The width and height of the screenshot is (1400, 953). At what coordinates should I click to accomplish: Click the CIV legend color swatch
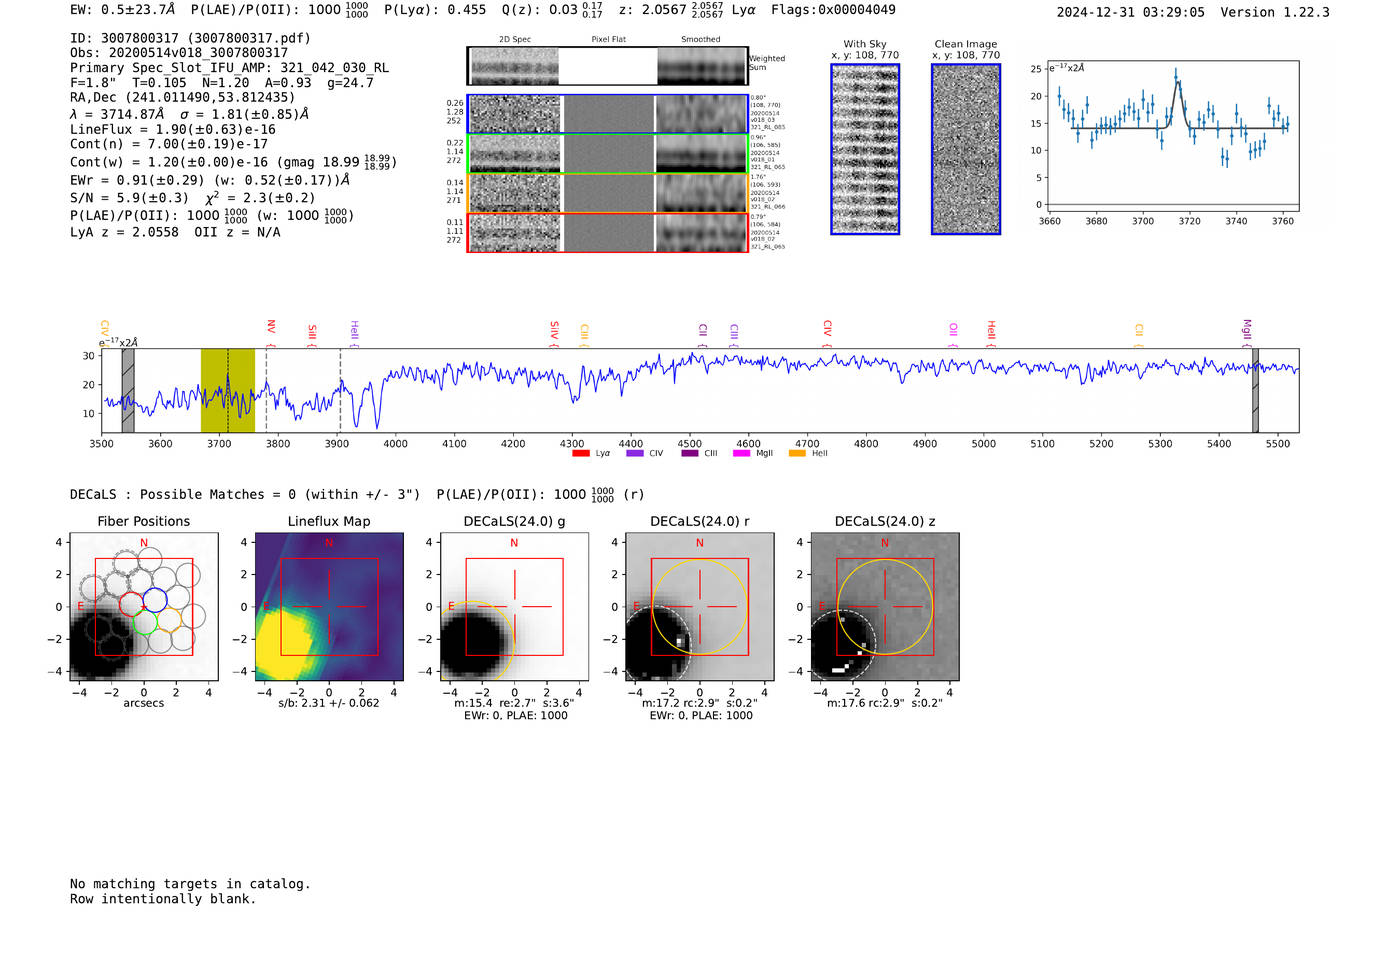pos(635,453)
